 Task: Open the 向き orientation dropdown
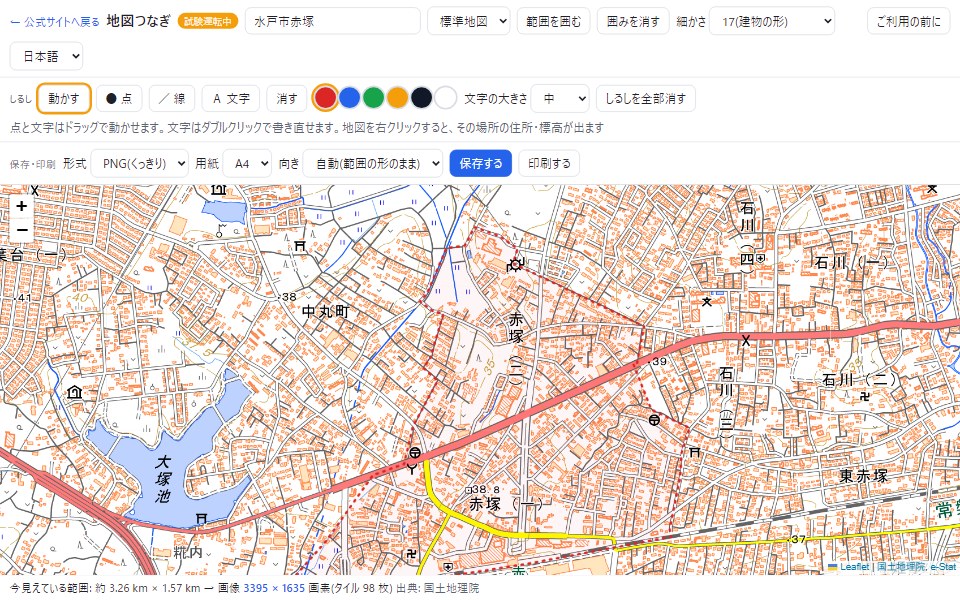coord(372,163)
